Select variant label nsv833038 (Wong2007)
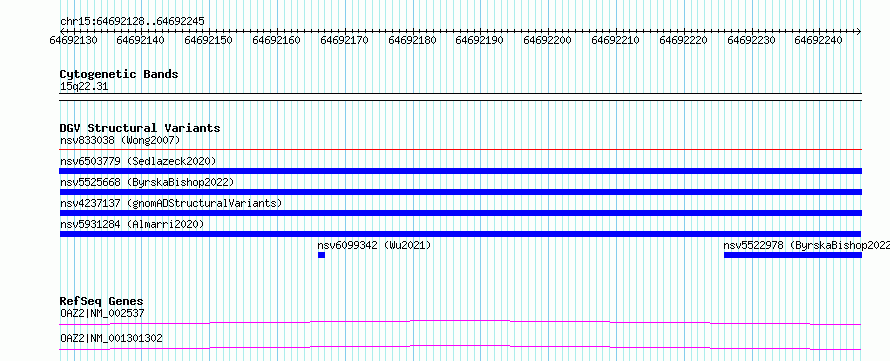Image resolution: width=890 pixels, height=361 pixels. coord(120,140)
